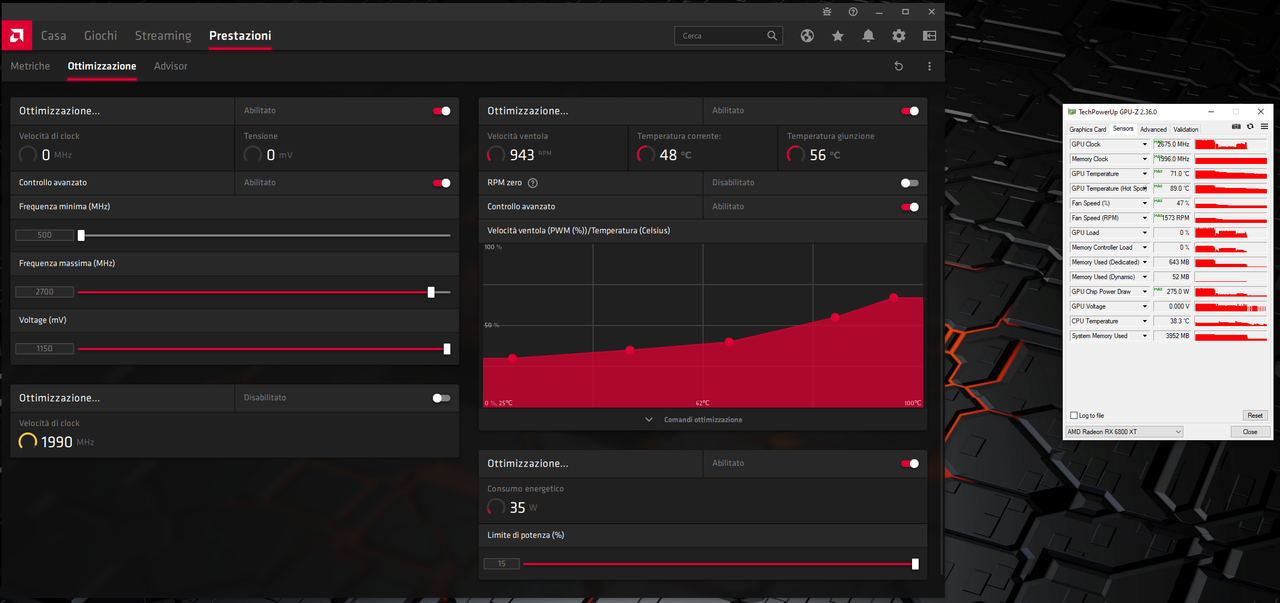The image size is (1280, 603).
Task: Click the Voltage (mV) slider handle
Action: click(447, 349)
